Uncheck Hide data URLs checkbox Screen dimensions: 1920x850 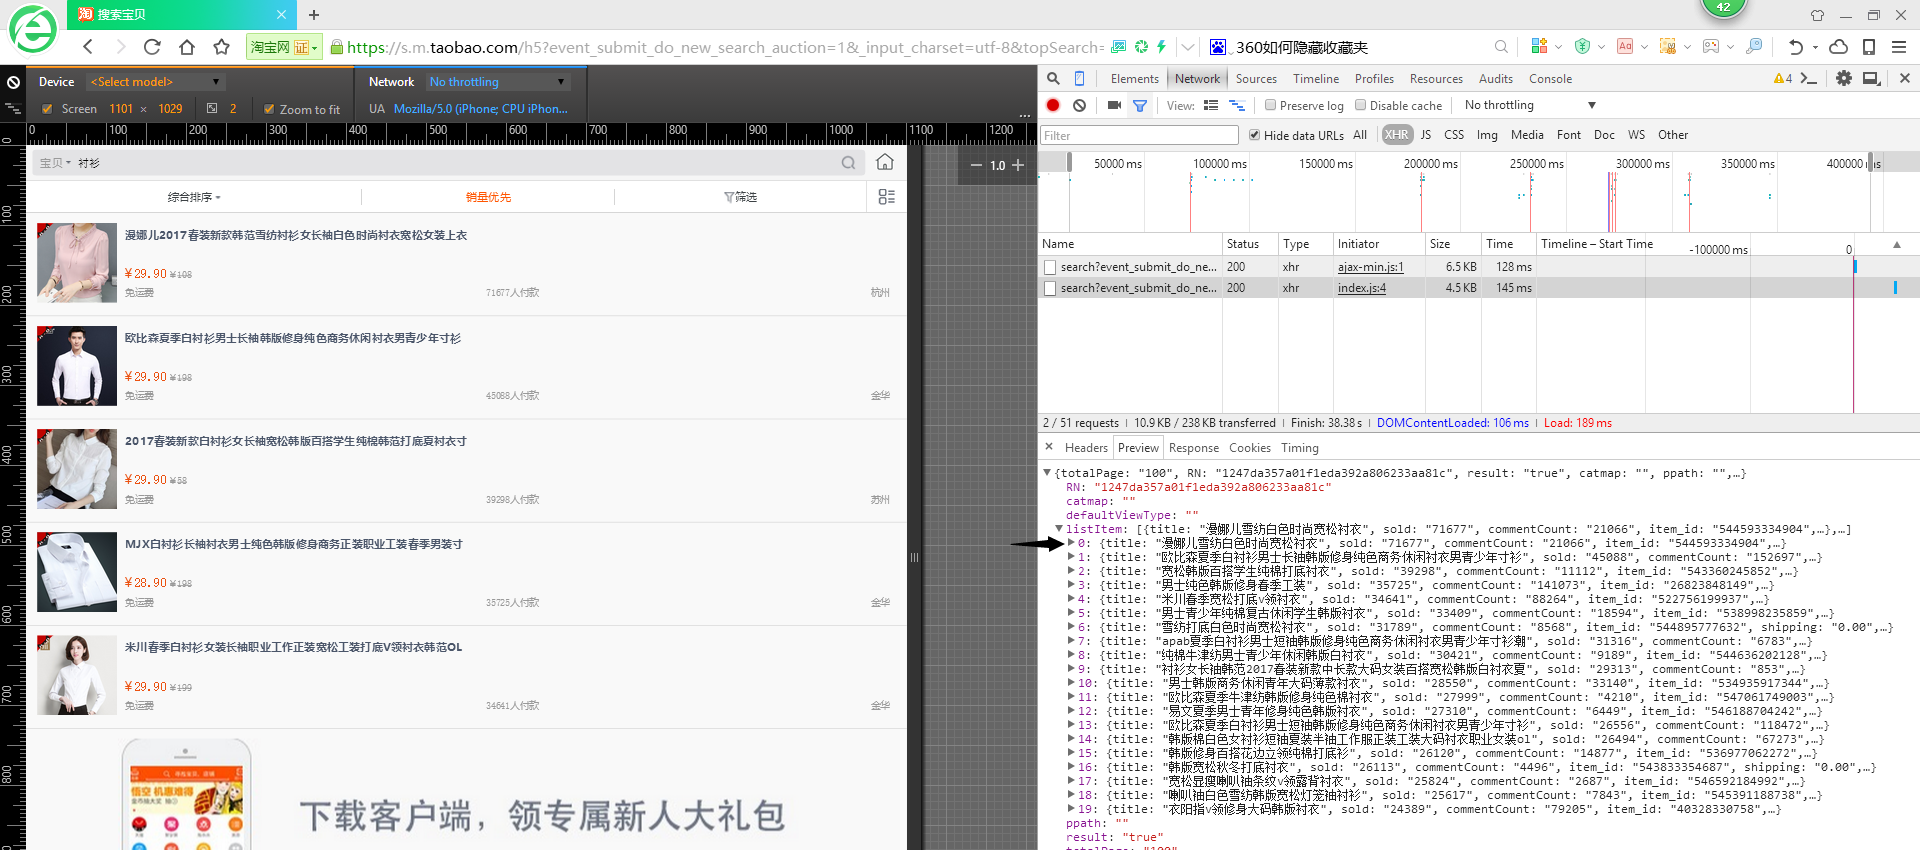tap(1254, 135)
